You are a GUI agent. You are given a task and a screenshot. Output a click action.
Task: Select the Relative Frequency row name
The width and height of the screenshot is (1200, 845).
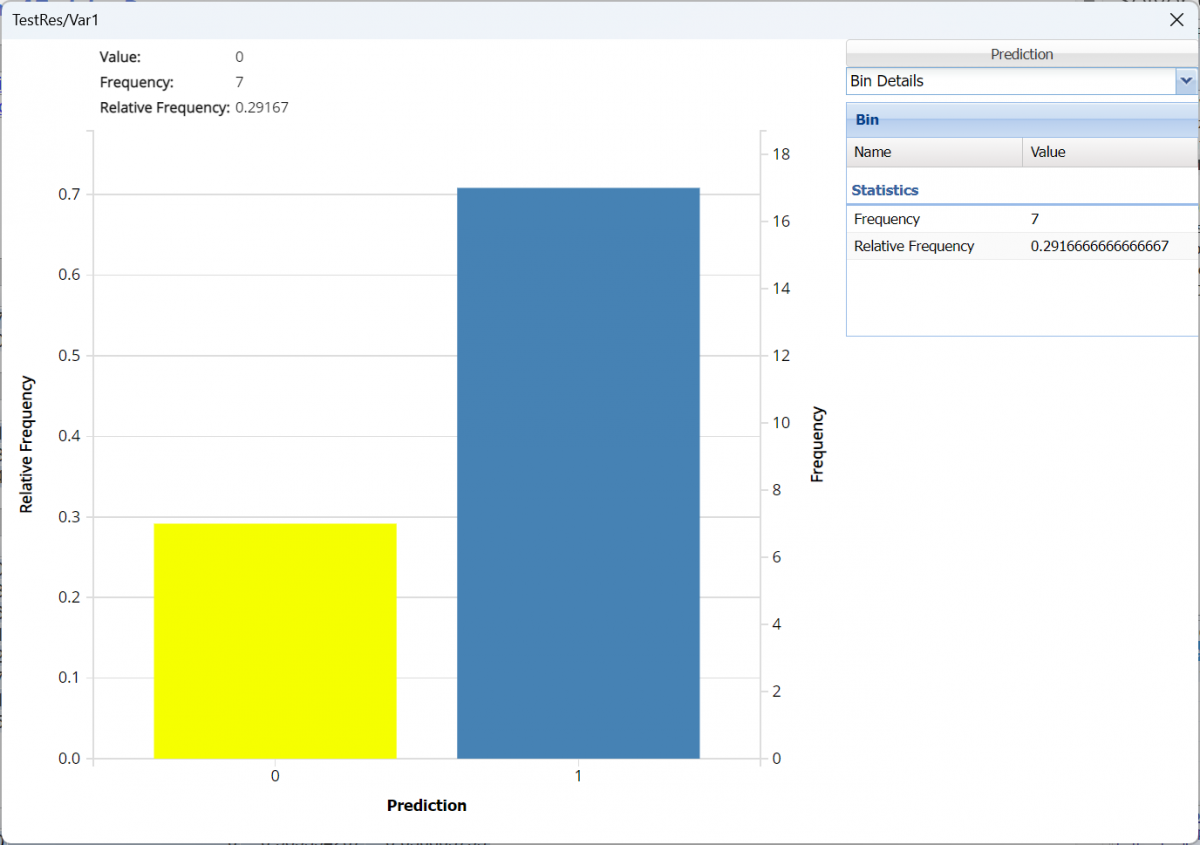914,246
